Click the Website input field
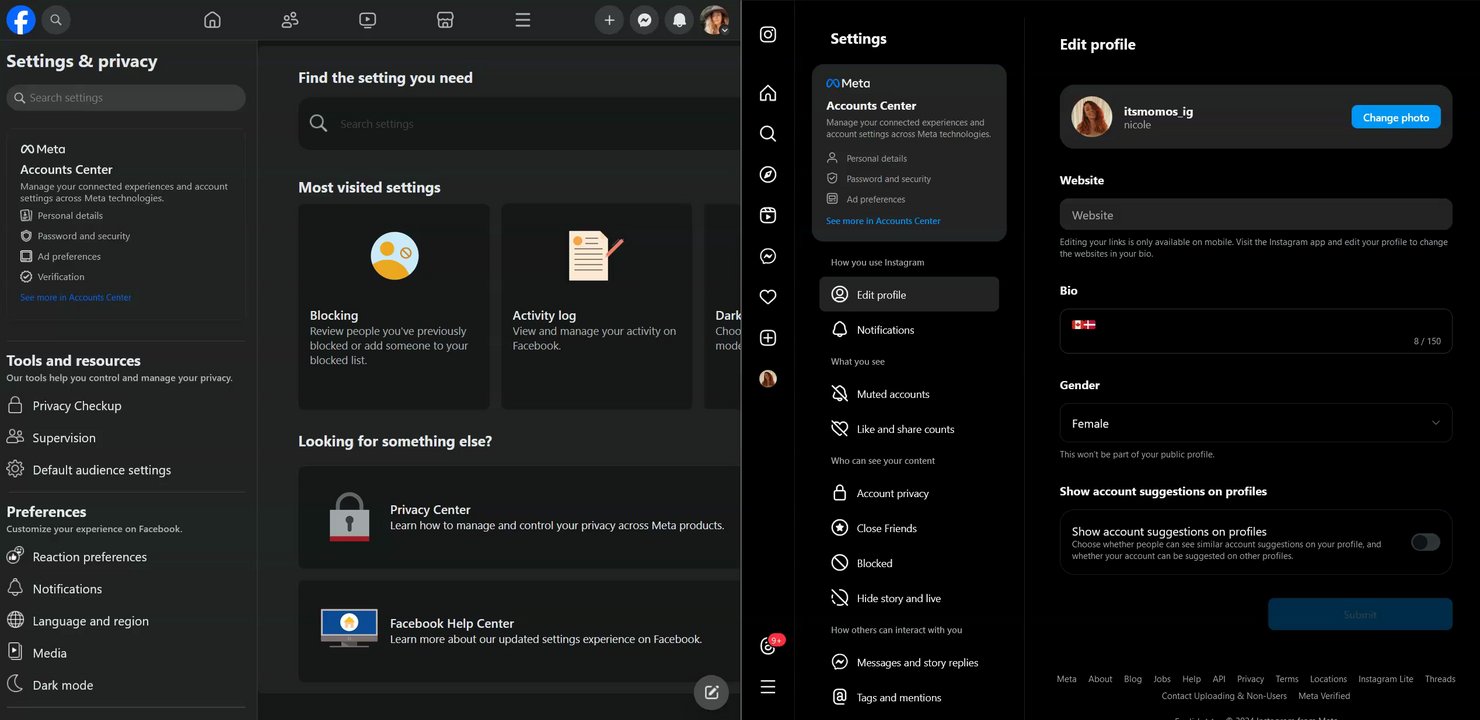The width and height of the screenshot is (1480, 720). (1256, 215)
